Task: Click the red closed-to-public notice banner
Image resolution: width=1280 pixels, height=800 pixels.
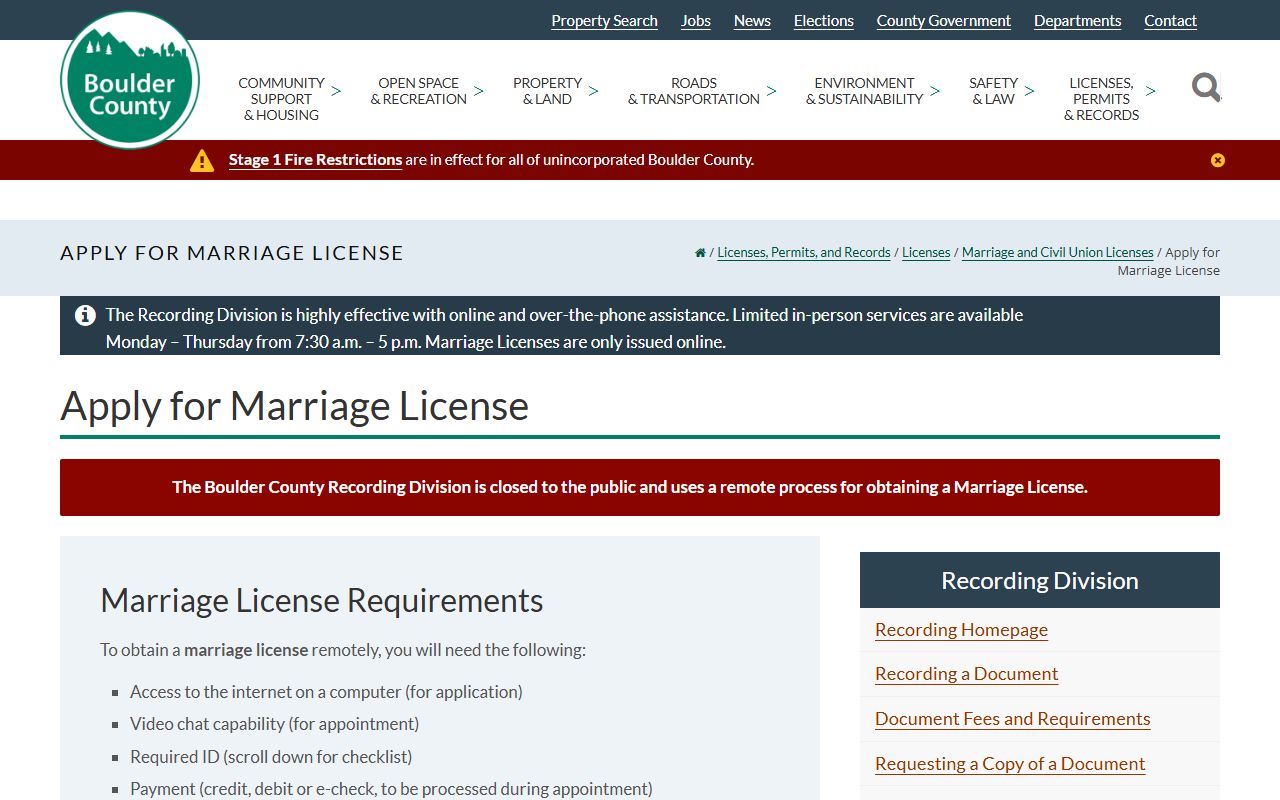Action: pos(640,488)
